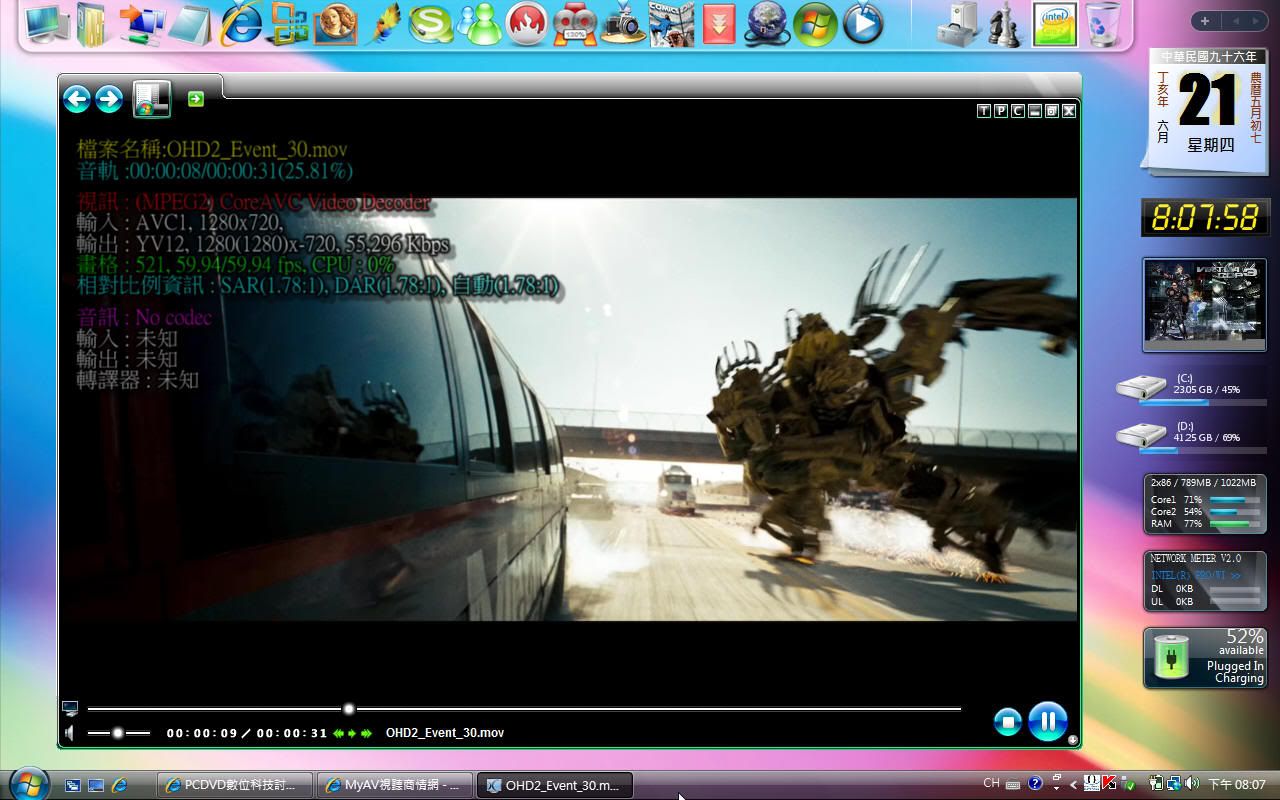Click the back arrow in the player
The height and width of the screenshot is (800, 1280).
pyautogui.click(x=77, y=99)
